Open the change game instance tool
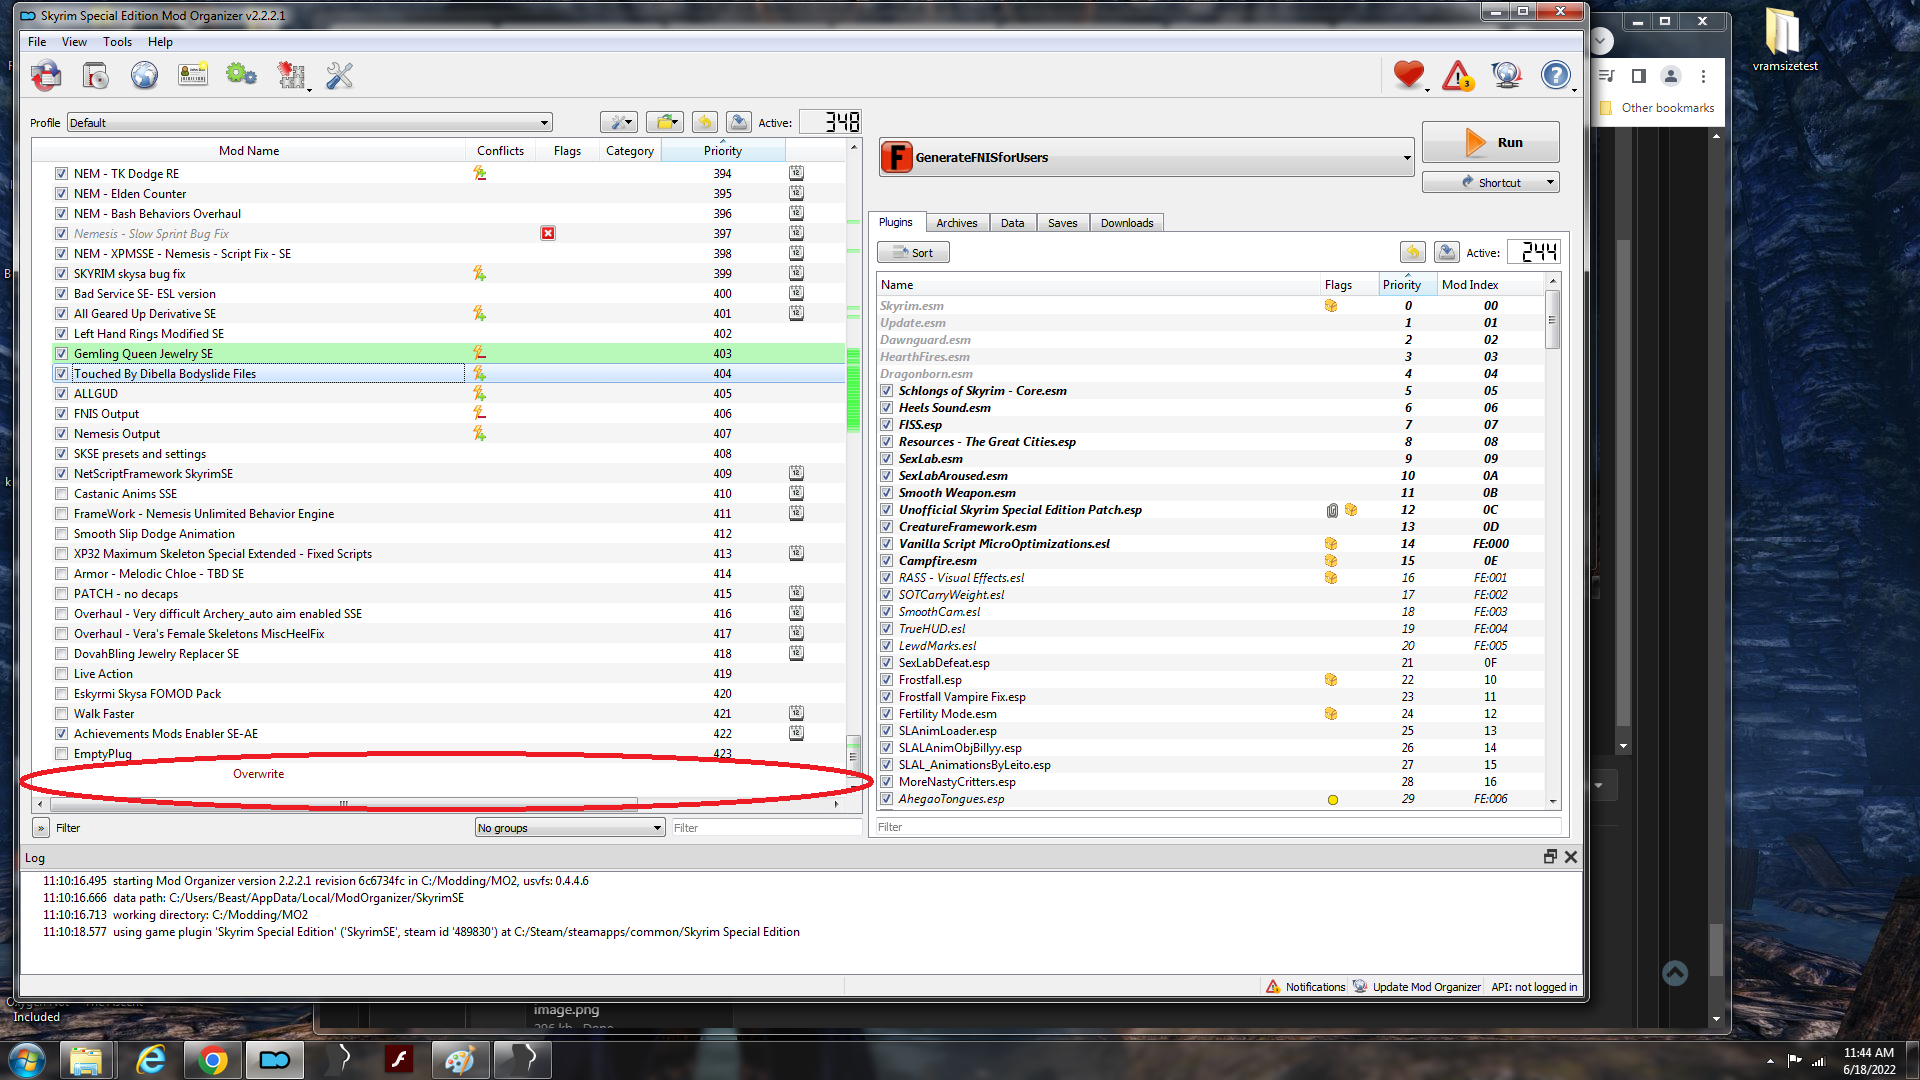Viewport: 1920px width, 1080px height. (46, 76)
